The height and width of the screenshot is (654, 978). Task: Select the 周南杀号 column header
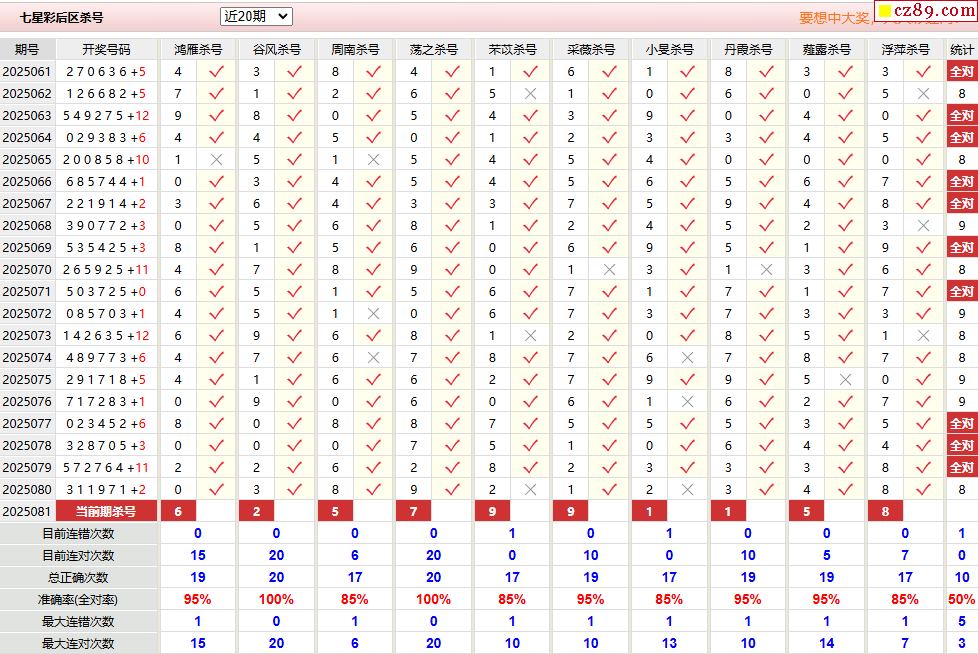[x=355, y=49]
